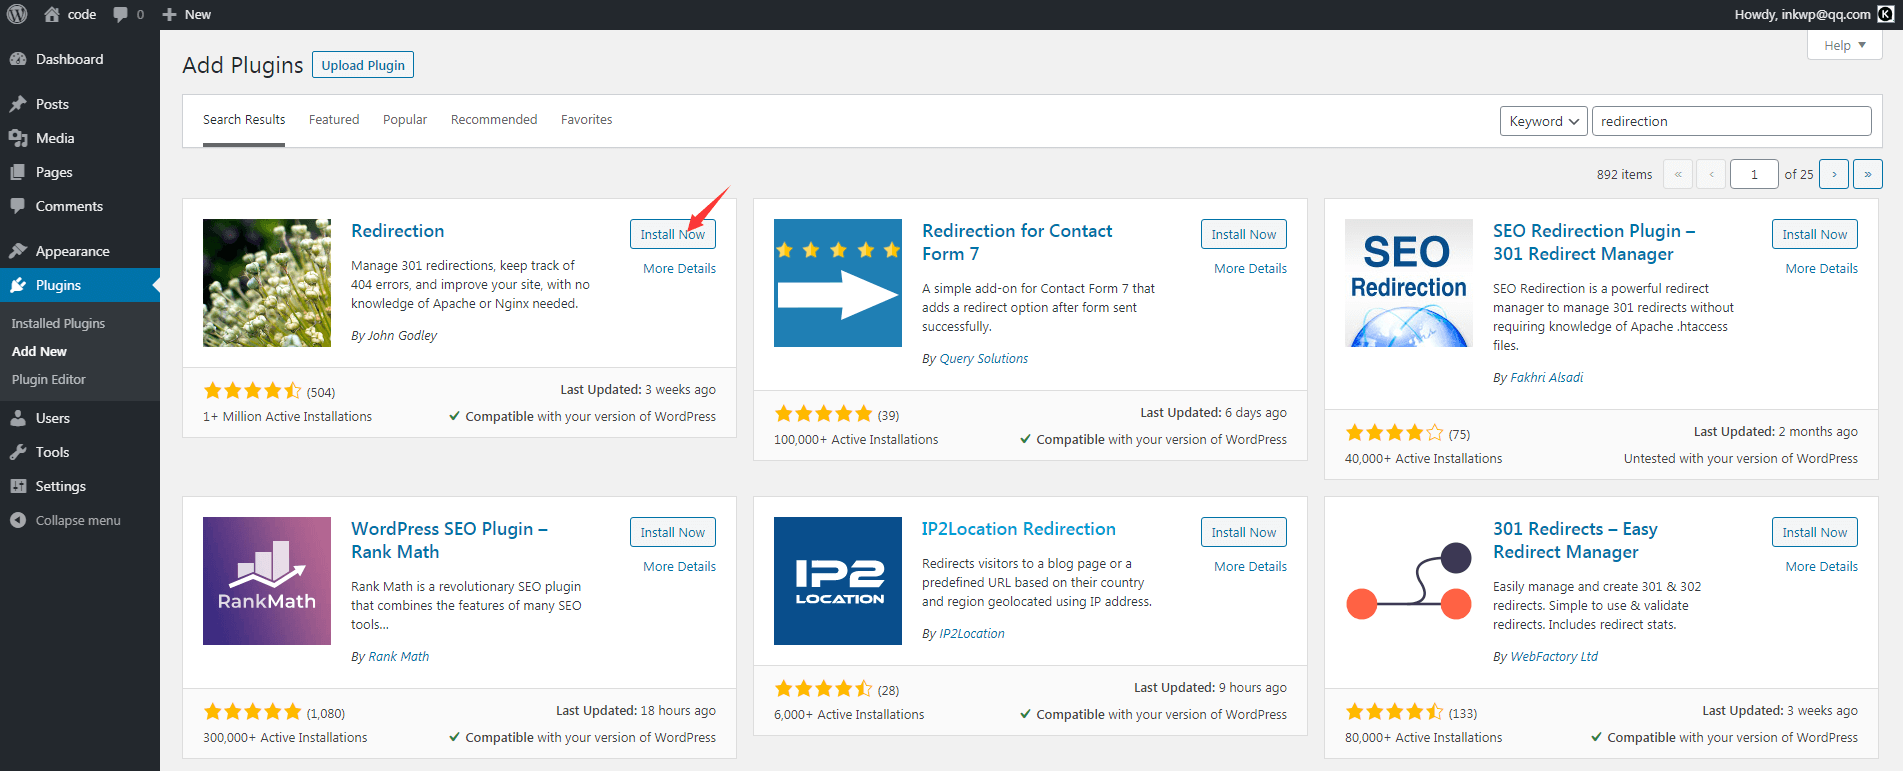
Task: Install 301 Redirects – Easy Redirect Manager
Action: [x=1814, y=532]
